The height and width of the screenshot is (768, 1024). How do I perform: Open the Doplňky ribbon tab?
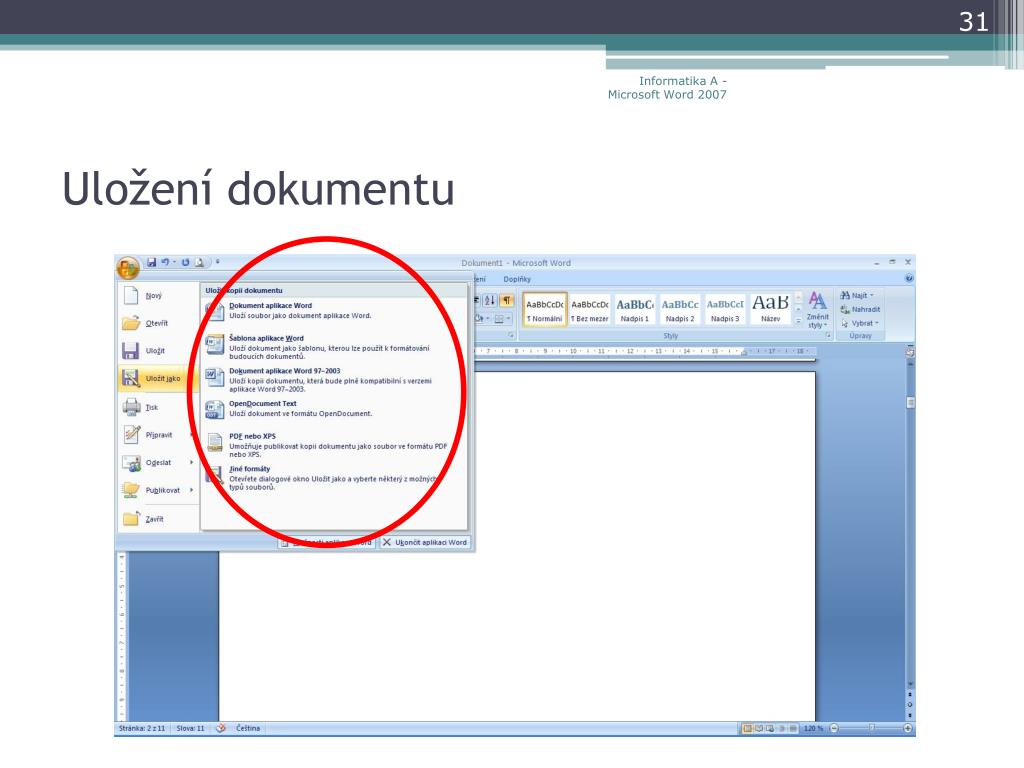517,279
